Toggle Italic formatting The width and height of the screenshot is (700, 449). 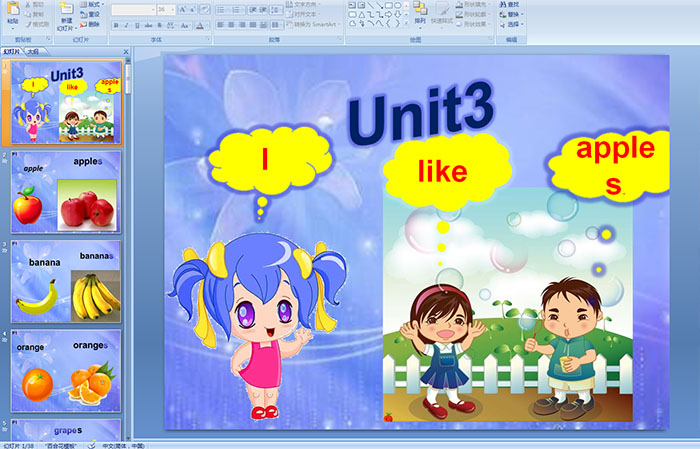click(126, 25)
